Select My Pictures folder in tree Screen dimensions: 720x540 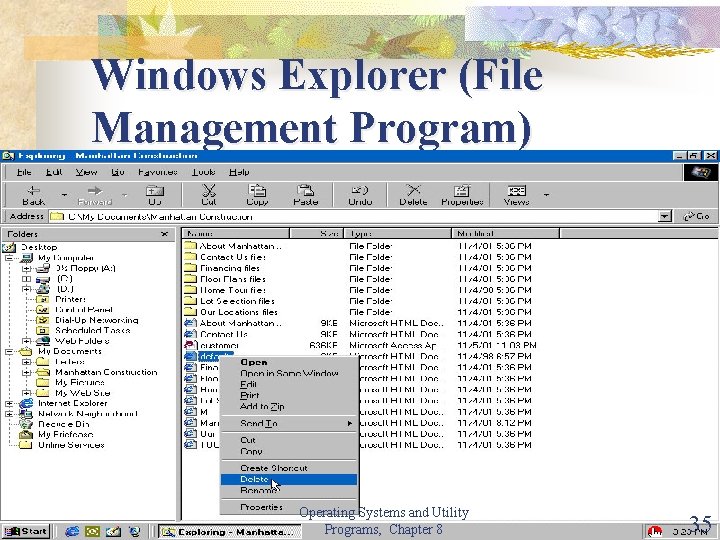pyautogui.click(x=79, y=382)
